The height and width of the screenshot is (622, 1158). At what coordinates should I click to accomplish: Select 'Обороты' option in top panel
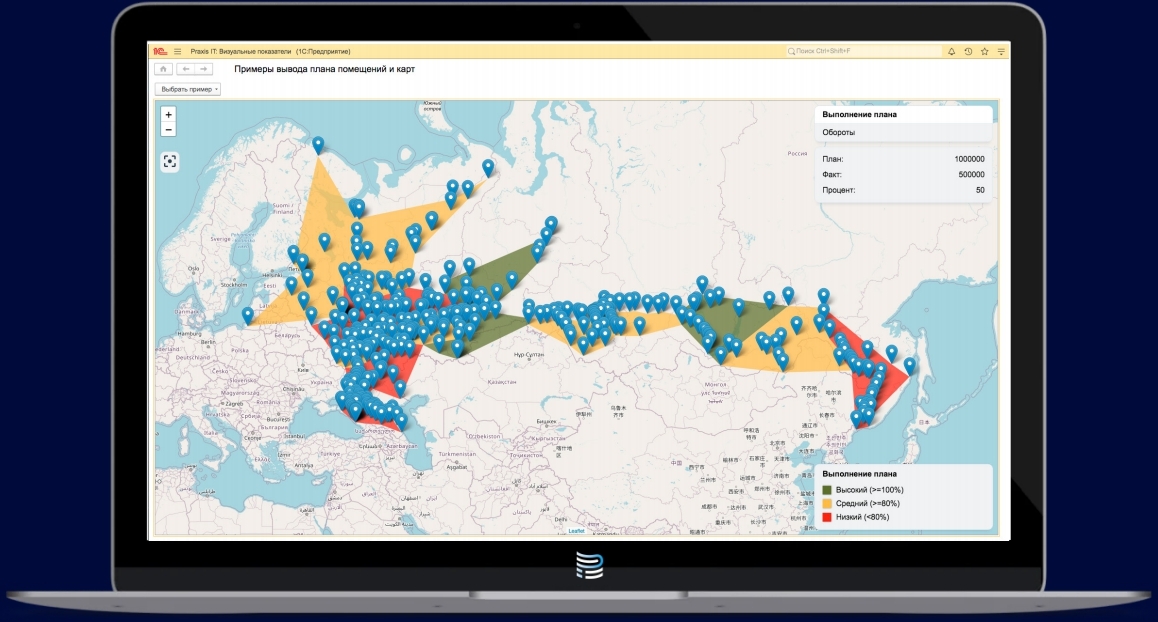[903, 132]
